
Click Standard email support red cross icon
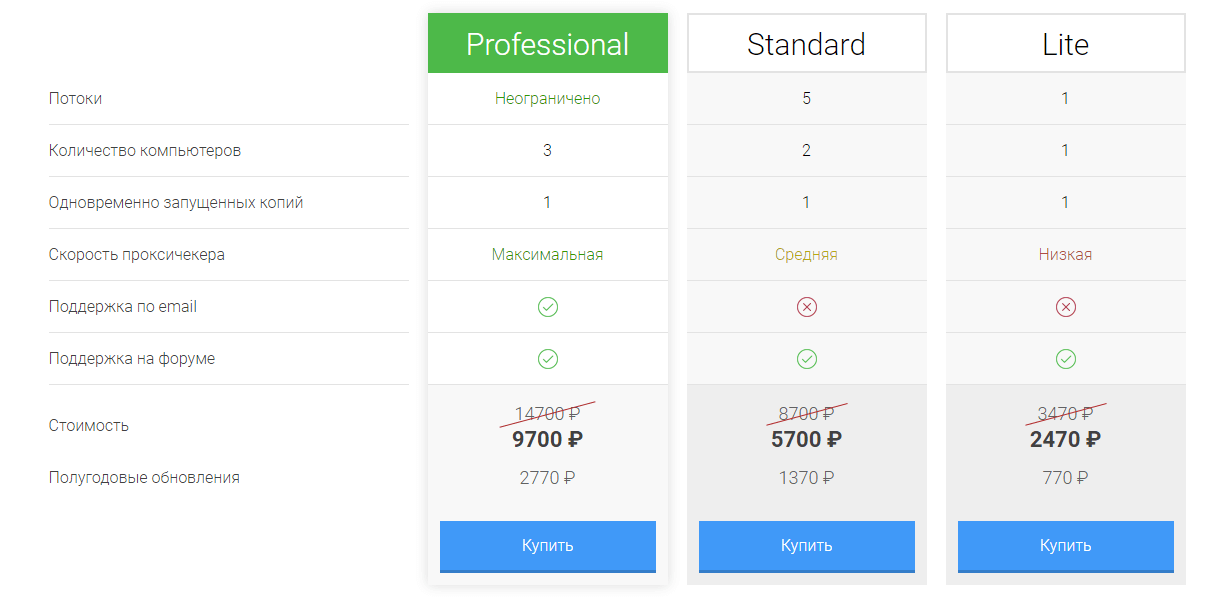[807, 307]
